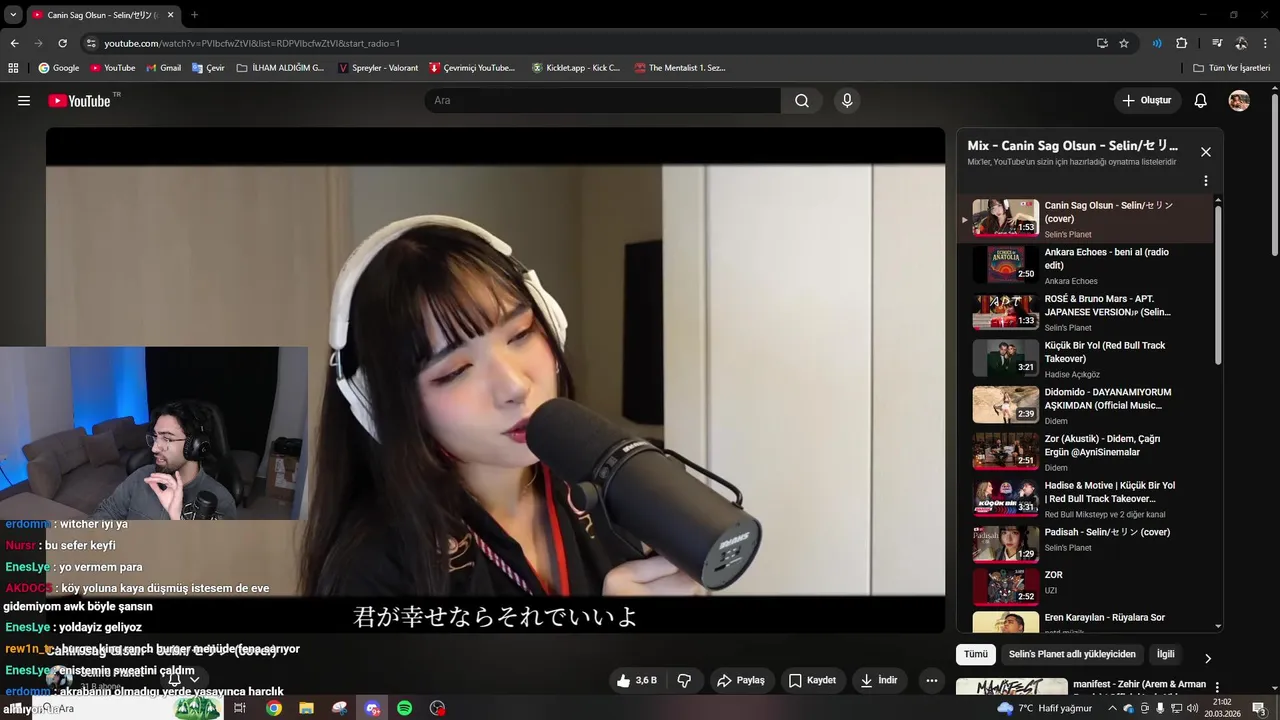Viewport: 1280px width, 720px height.
Task: Play Zor (Akustik) - Didem, Çağrı Ergün
Action: (x=1084, y=452)
